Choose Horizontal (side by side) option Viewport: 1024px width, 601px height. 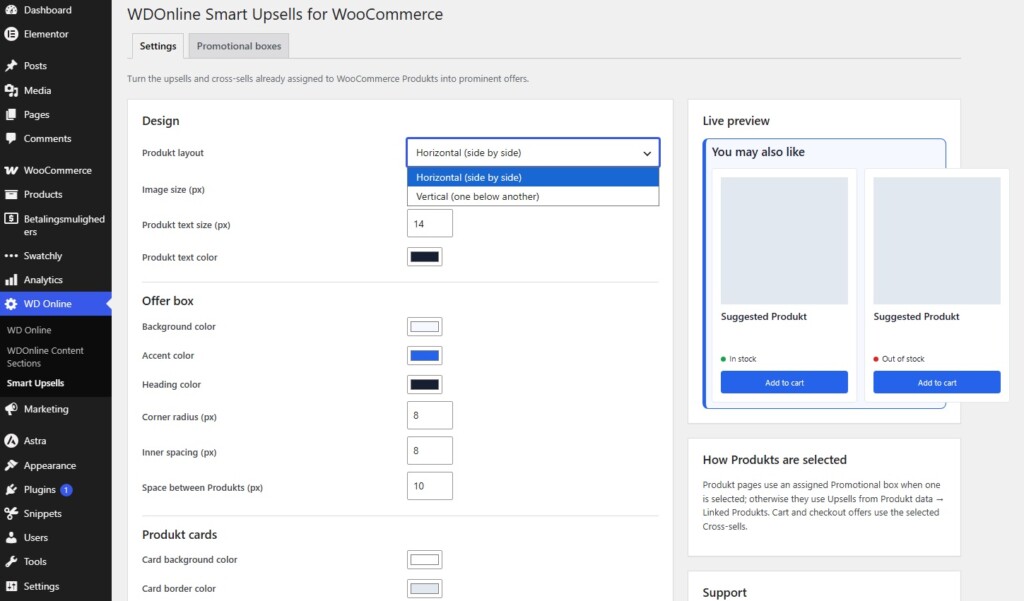click(533, 177)
